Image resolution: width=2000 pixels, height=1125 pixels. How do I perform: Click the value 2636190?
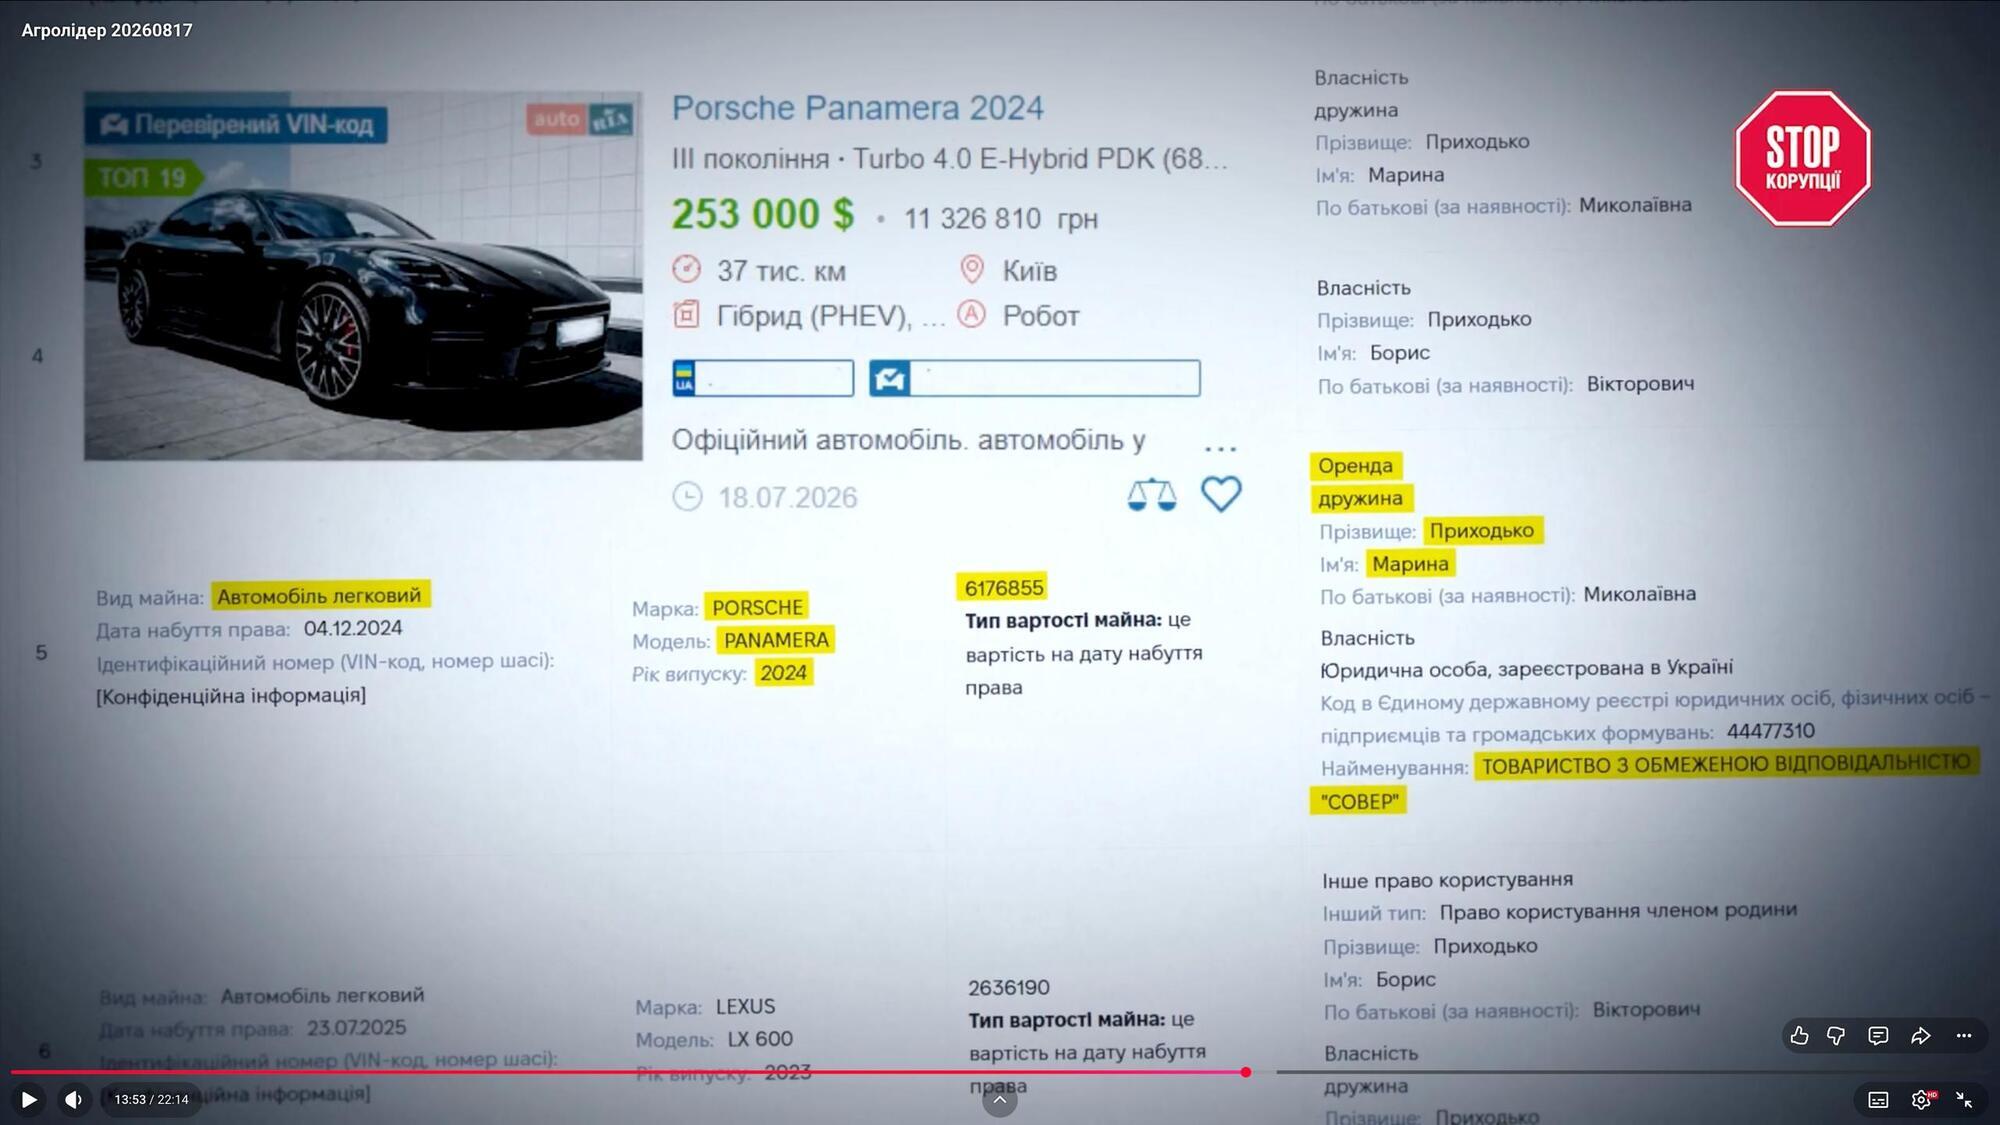point(1009,987)
